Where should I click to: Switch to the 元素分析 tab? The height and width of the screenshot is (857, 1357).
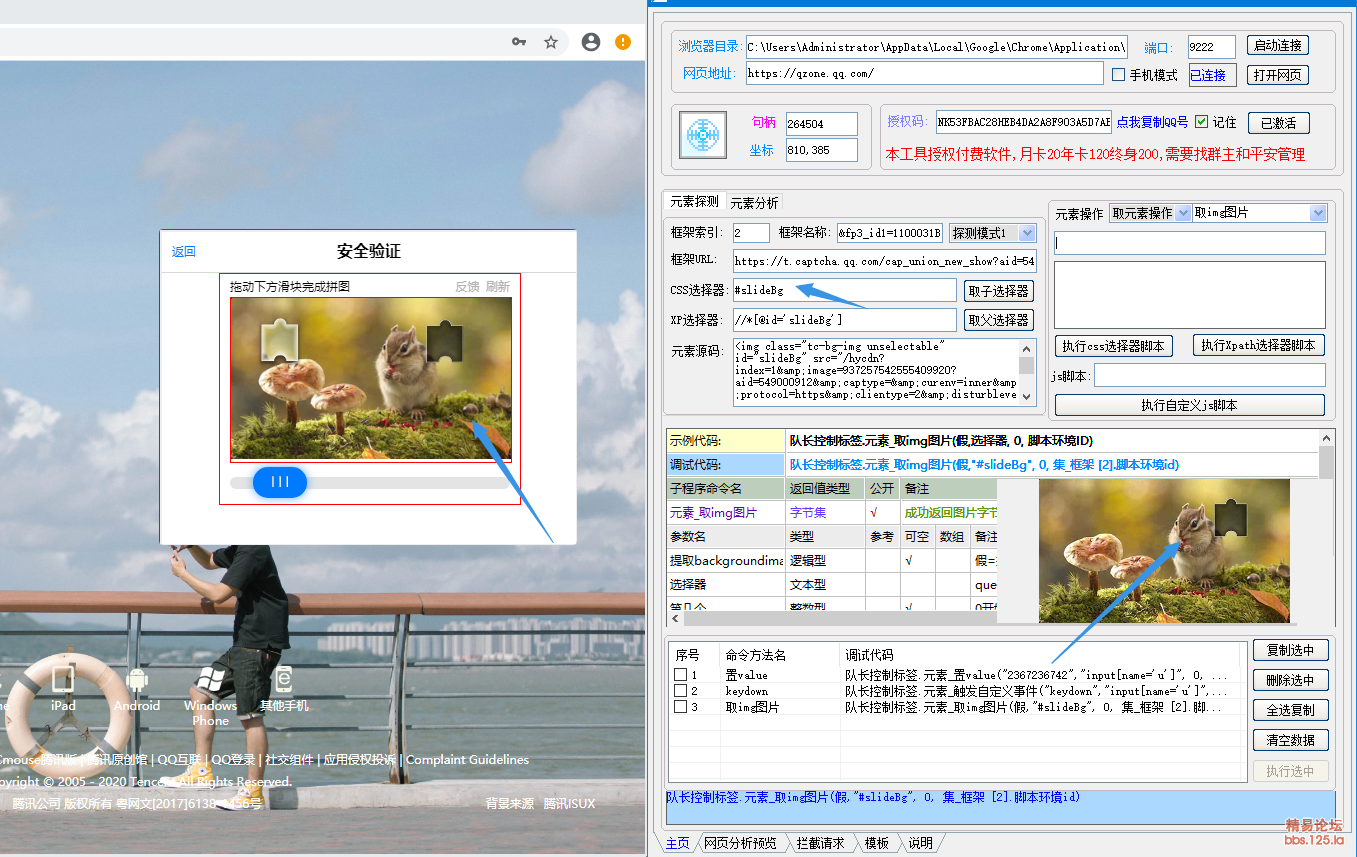click(x=754, y=202)
